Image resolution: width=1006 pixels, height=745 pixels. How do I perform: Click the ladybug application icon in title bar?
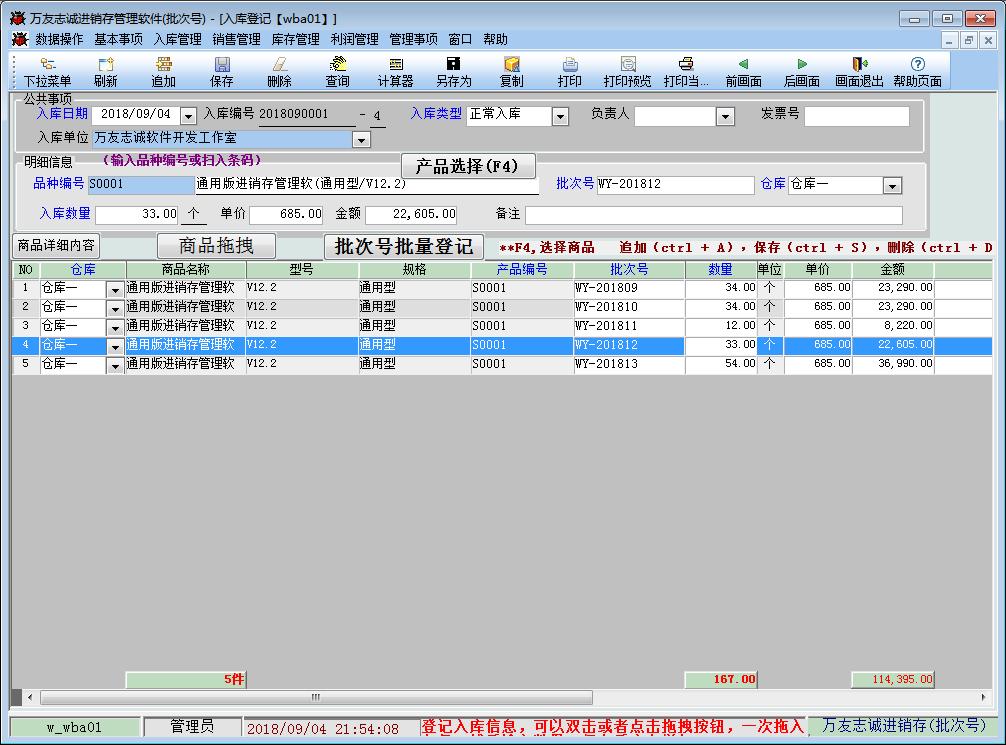click(x=17, y=19)
